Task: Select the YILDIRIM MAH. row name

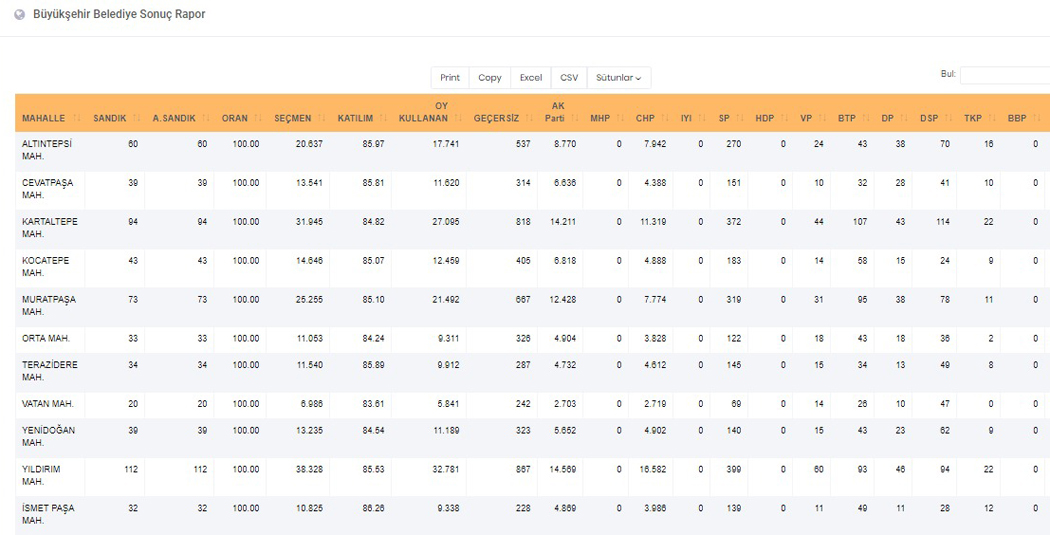Action: click(x=41, y=475)
